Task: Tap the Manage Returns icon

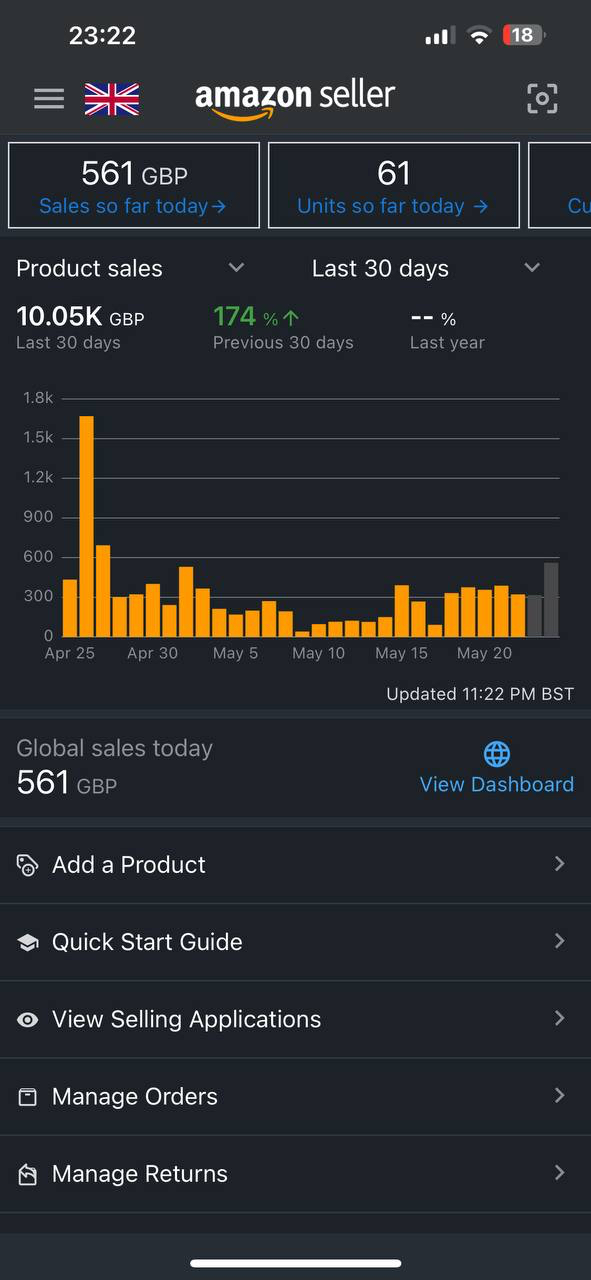Action: point(27,1173)
